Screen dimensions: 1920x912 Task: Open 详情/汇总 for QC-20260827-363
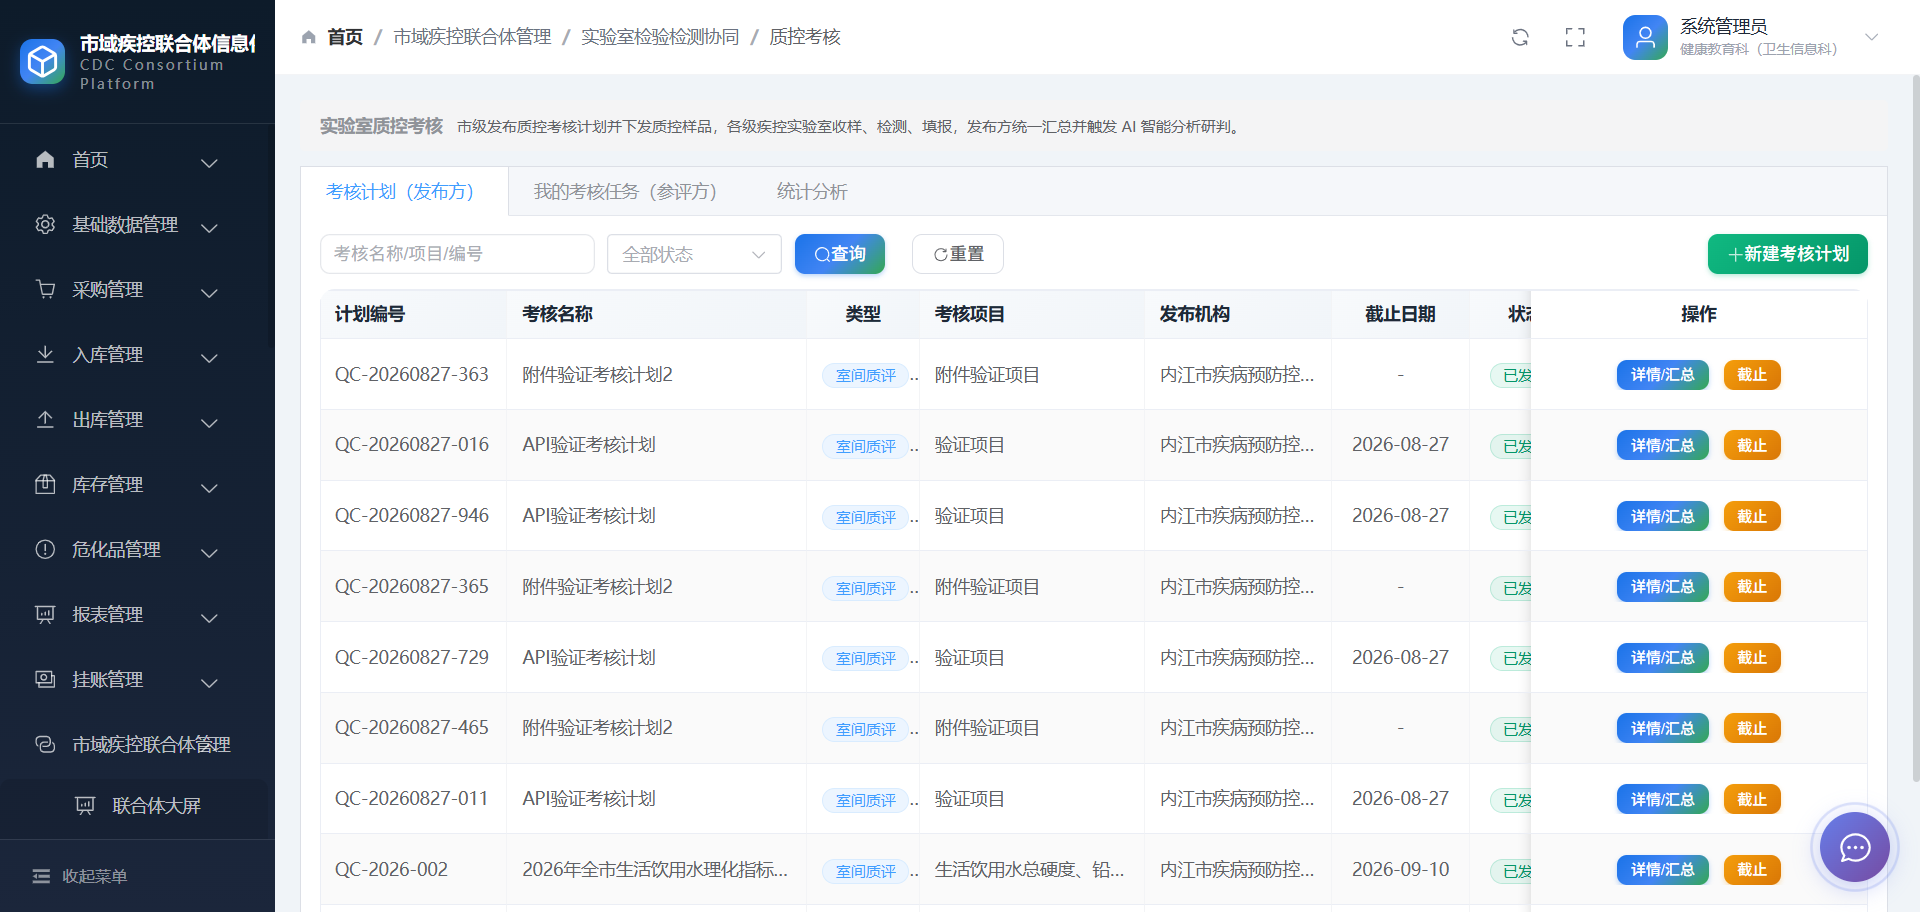tap(1663, 375)
